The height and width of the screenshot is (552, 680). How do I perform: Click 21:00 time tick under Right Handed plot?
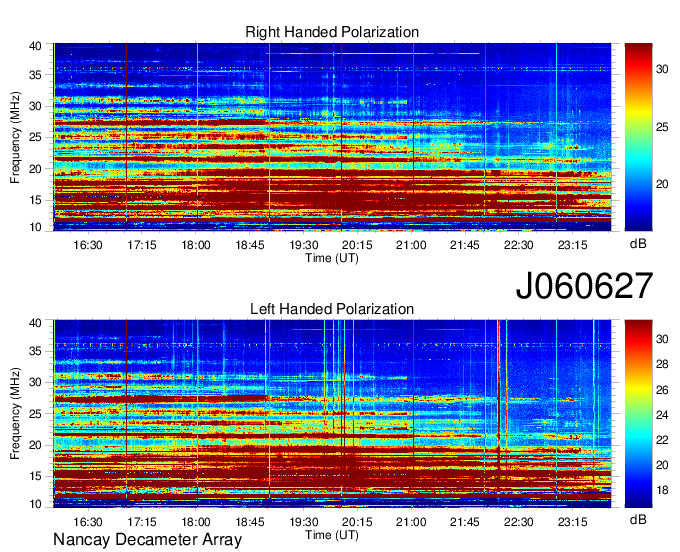coord(411,245)
